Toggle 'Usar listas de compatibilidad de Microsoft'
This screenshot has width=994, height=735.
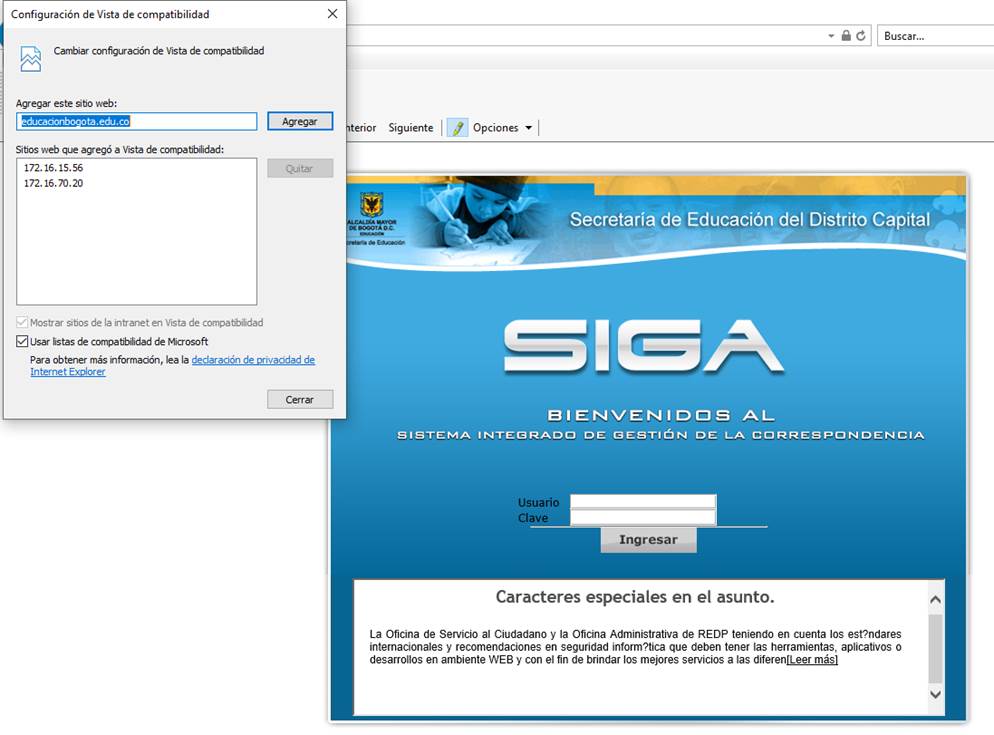(22, 341)
